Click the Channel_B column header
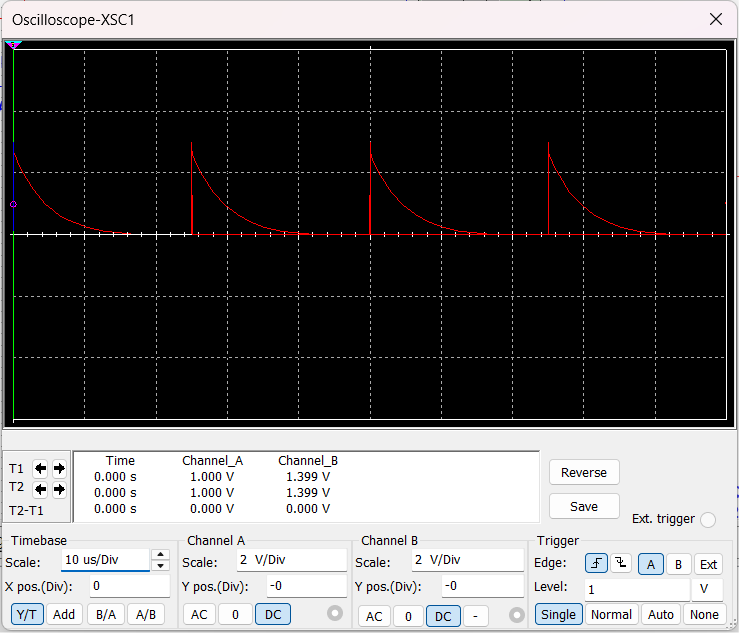 (308, 460)
